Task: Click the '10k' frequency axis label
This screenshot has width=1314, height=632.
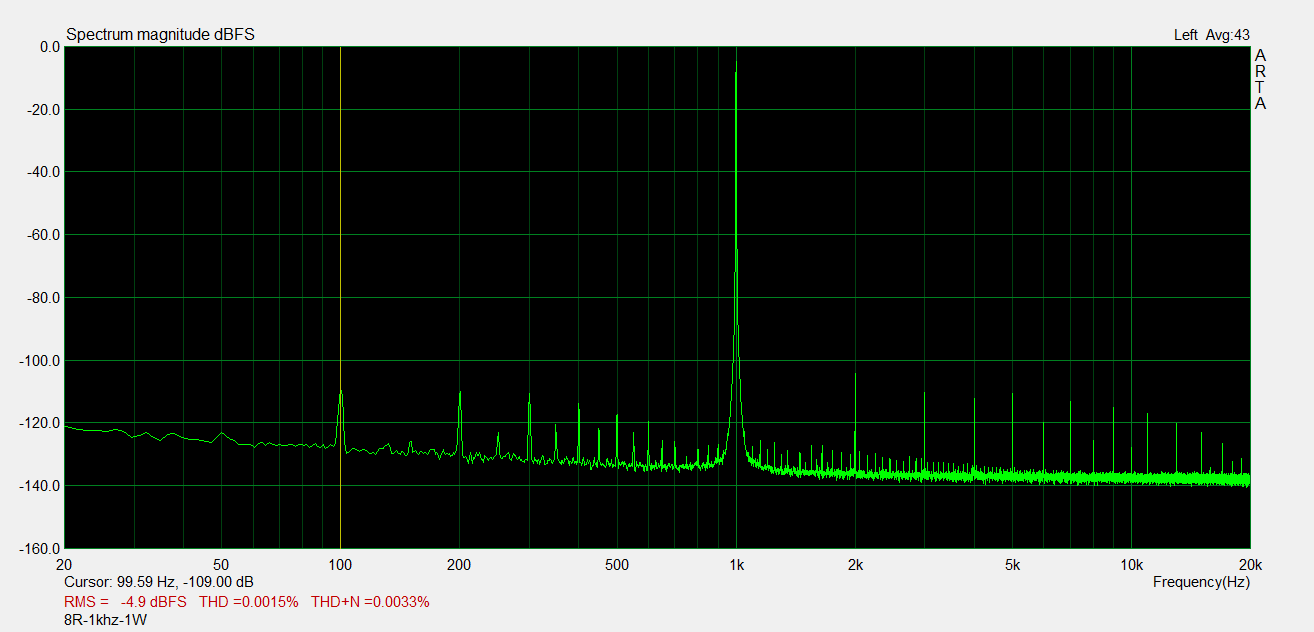Action: coord(1131,565)
